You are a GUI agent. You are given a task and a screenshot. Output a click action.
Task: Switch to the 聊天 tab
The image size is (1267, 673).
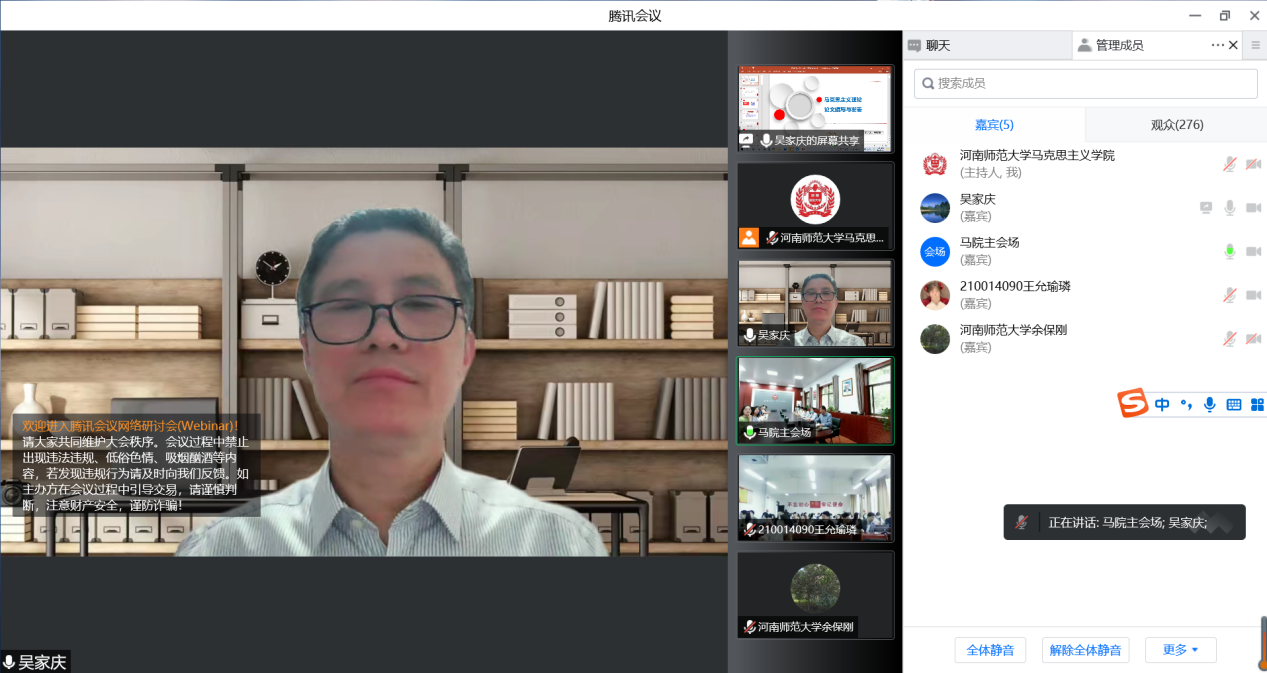937,45
